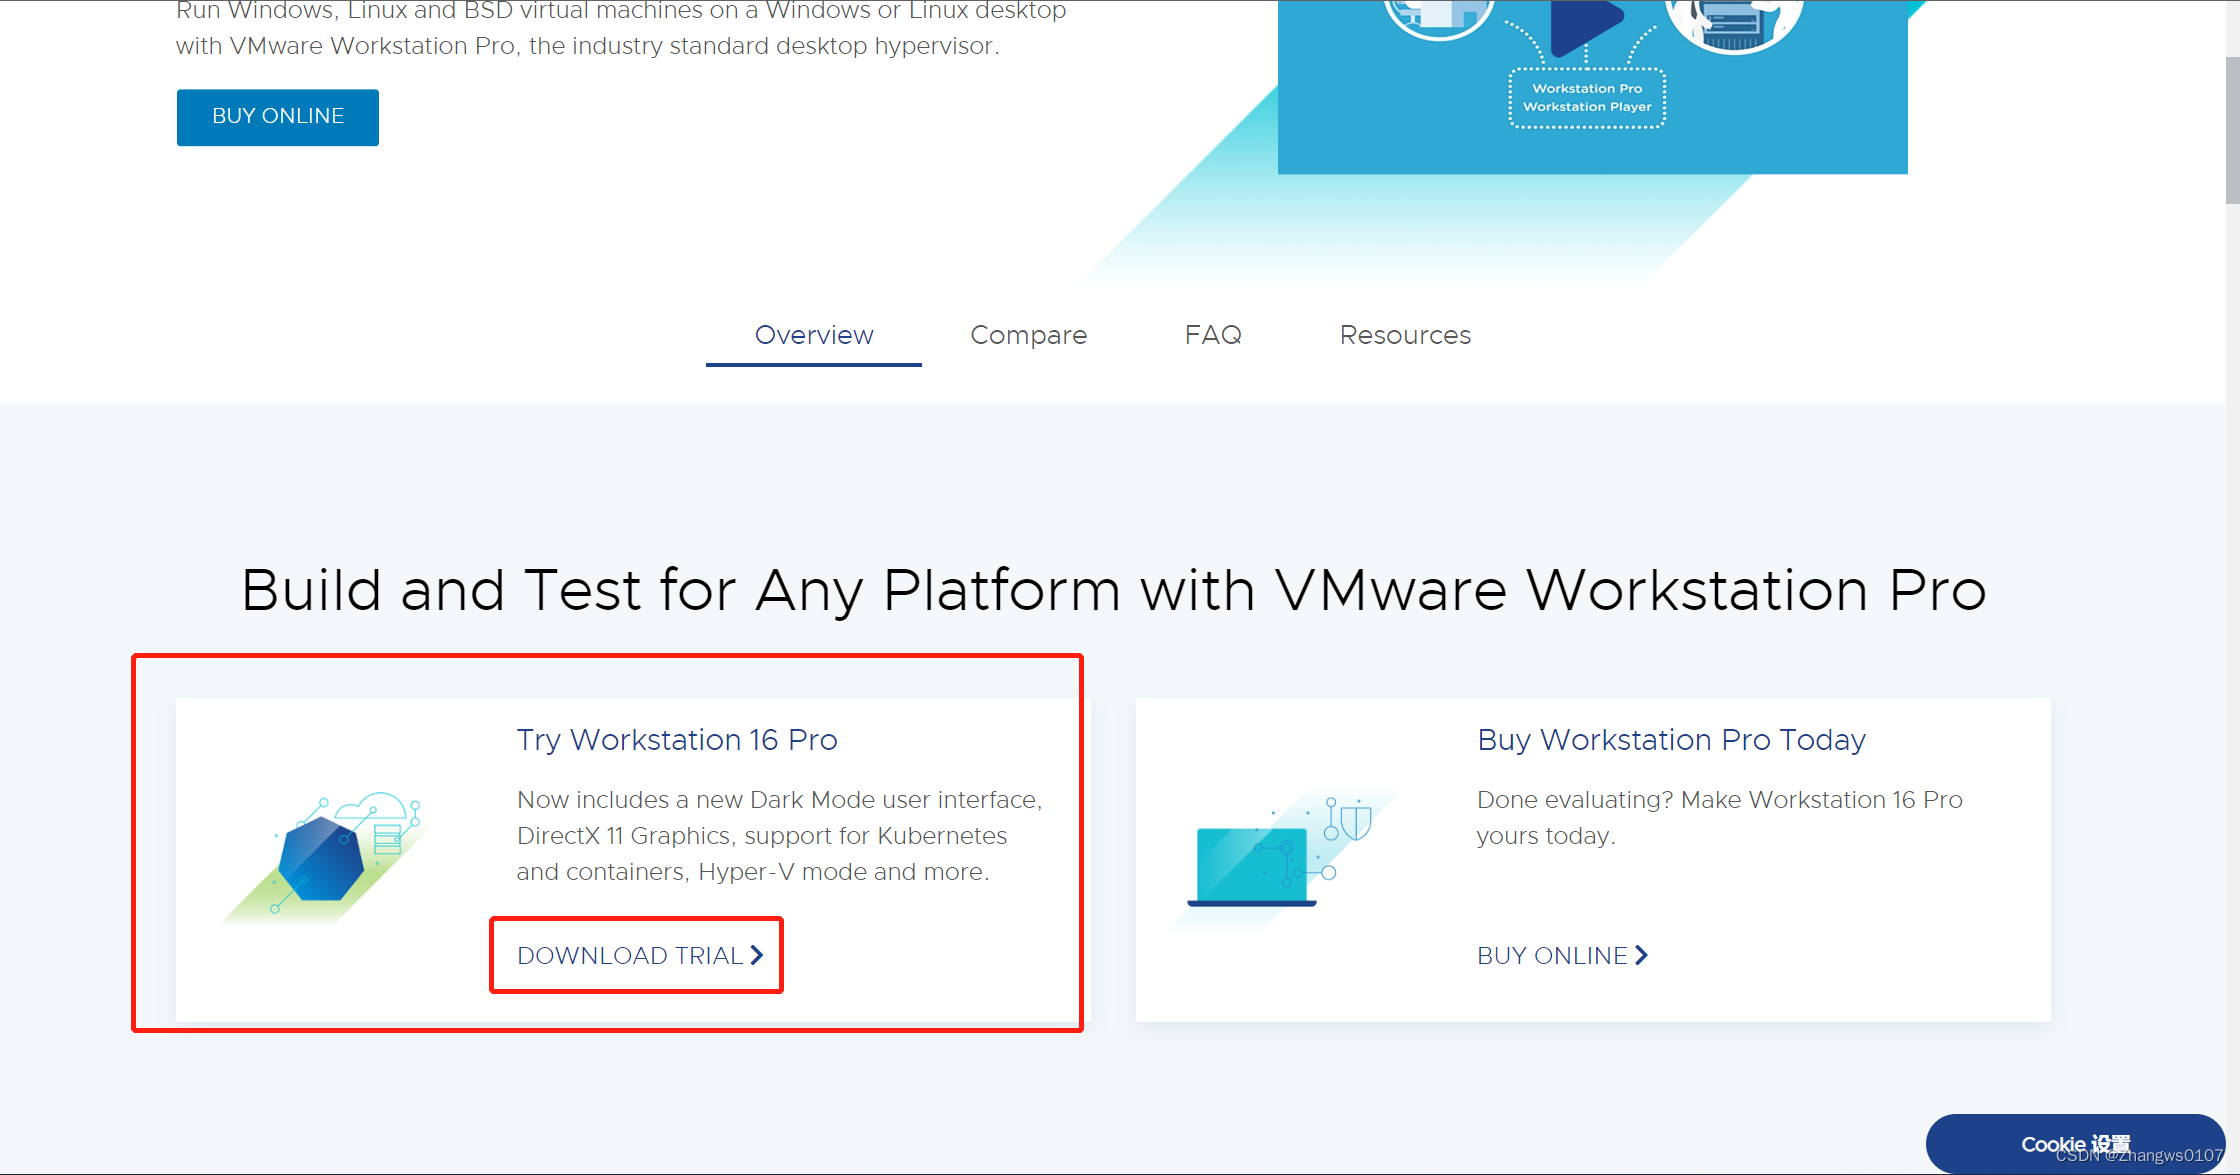
Task: Go to the Resources tab
Action: (1404, 335)
